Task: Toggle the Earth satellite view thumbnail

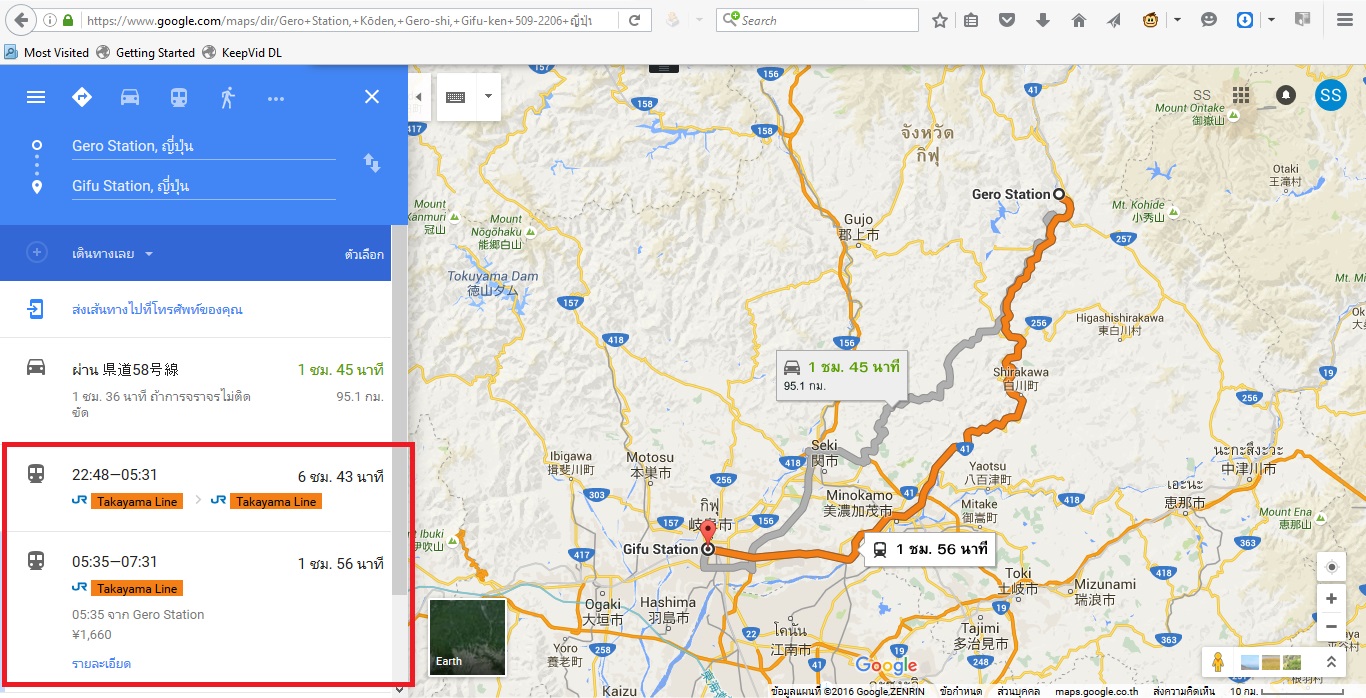Action: click(x=467, y=637)
